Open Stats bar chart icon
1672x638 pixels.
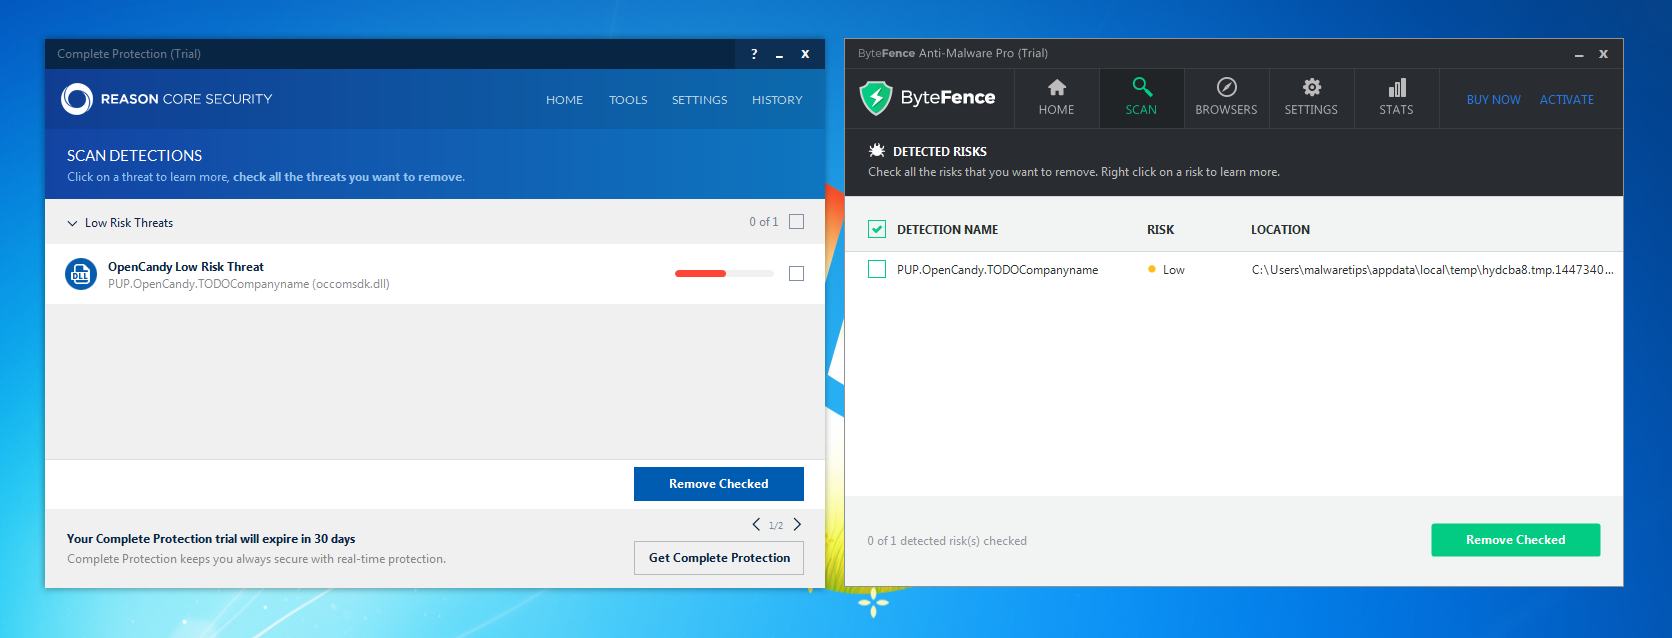point(1396,88)
